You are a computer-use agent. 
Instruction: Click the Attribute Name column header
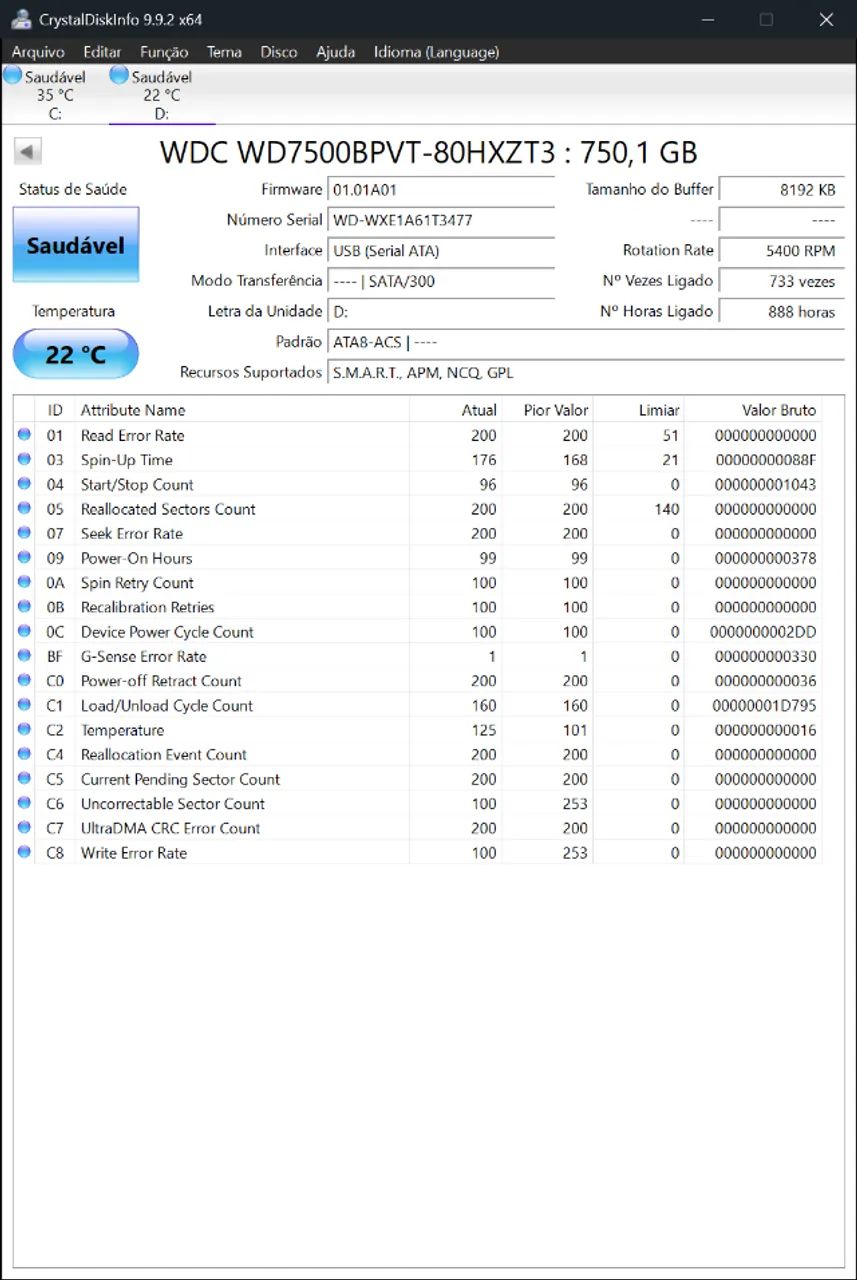click(242, 410)
